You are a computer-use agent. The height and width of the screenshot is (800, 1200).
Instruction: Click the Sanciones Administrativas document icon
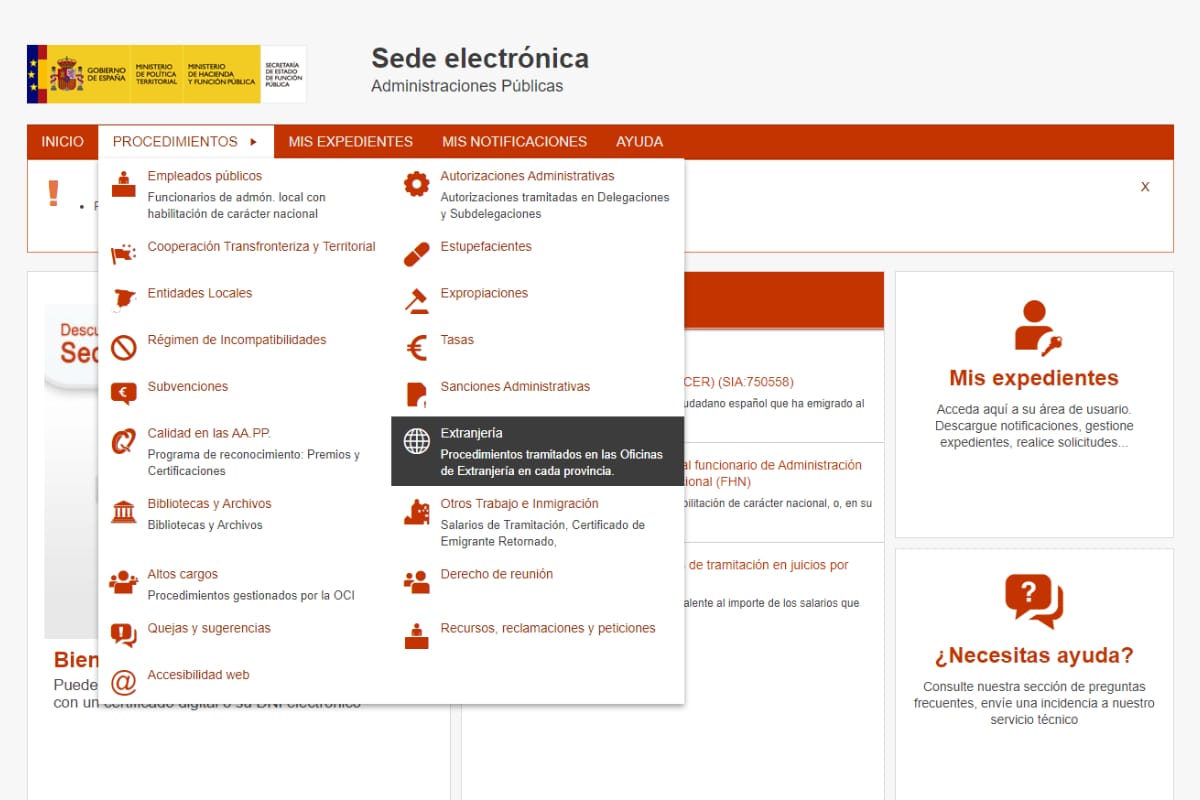coord(416,394)
